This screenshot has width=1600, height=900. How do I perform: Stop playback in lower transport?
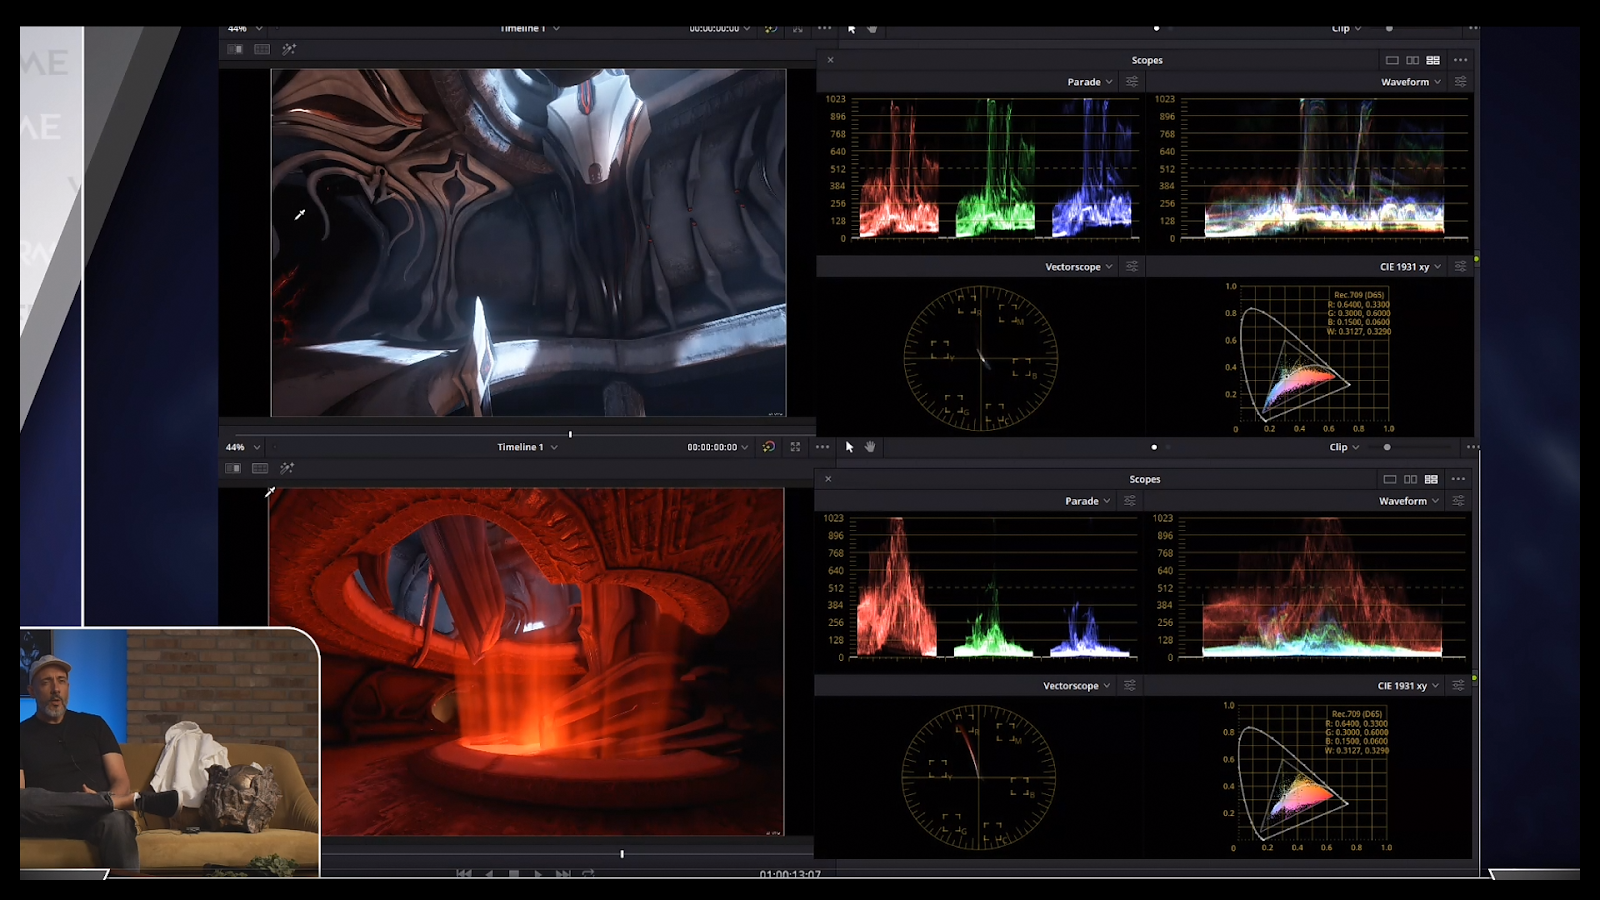514,874
